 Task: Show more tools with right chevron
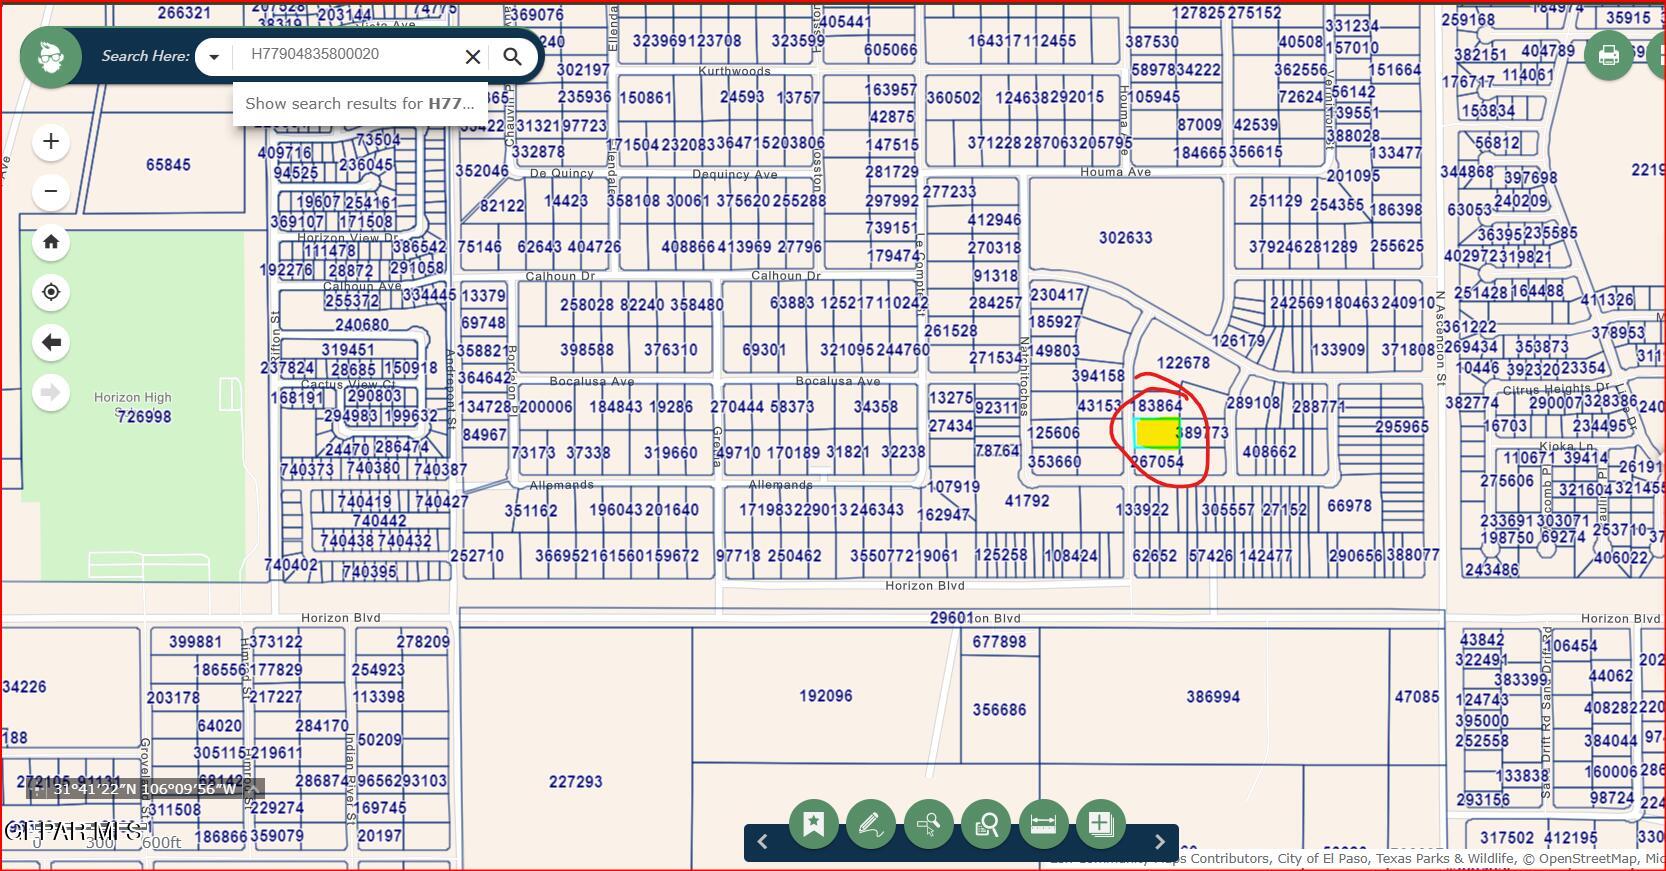click(x=1160, y=842)
